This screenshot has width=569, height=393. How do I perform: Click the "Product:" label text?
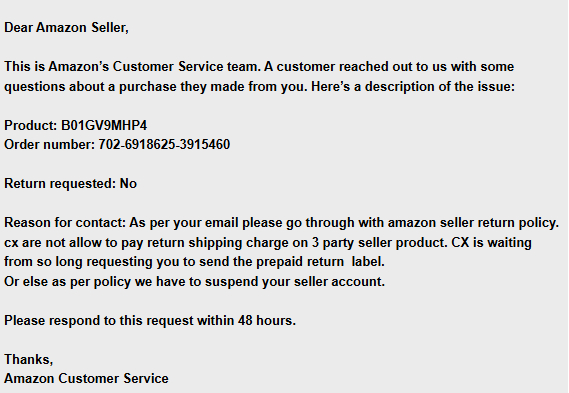[30, 125]
